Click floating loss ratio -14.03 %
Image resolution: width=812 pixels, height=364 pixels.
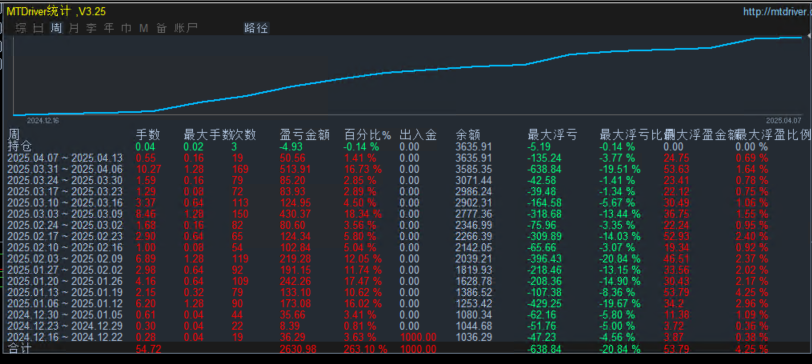[x=620, y=236]
